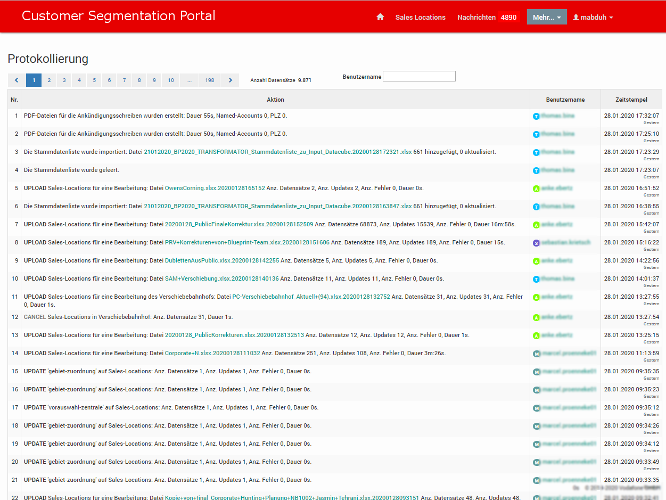Jump to last pagination page 198
This screenshot has width=666, height=500.
[209, 79]
